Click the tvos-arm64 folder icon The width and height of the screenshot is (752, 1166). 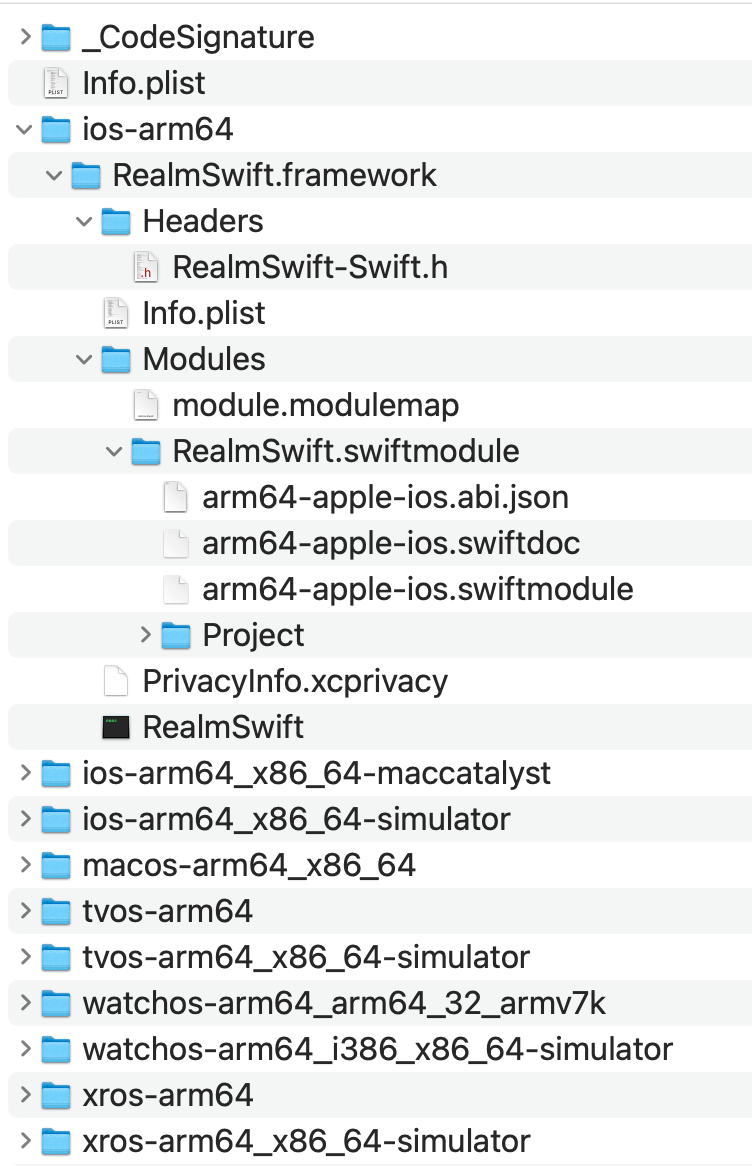point(56,912)
